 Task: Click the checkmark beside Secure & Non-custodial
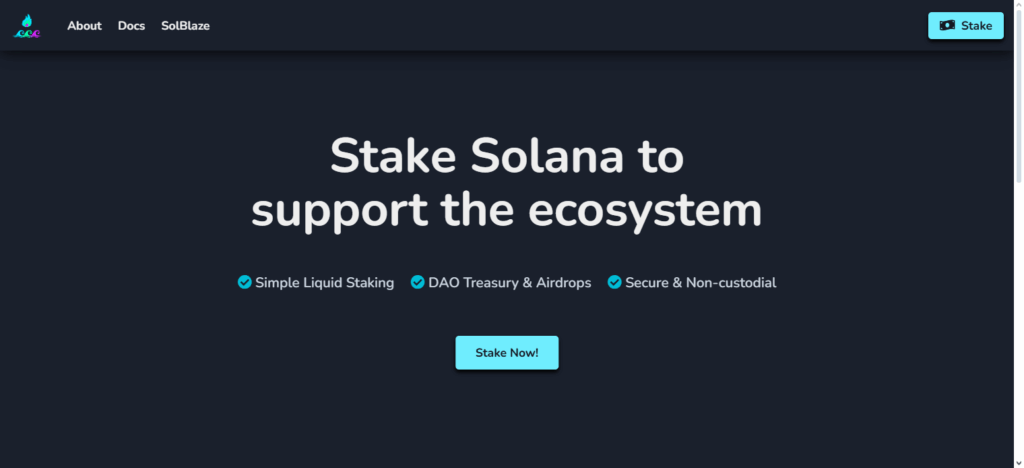point(614,282)
